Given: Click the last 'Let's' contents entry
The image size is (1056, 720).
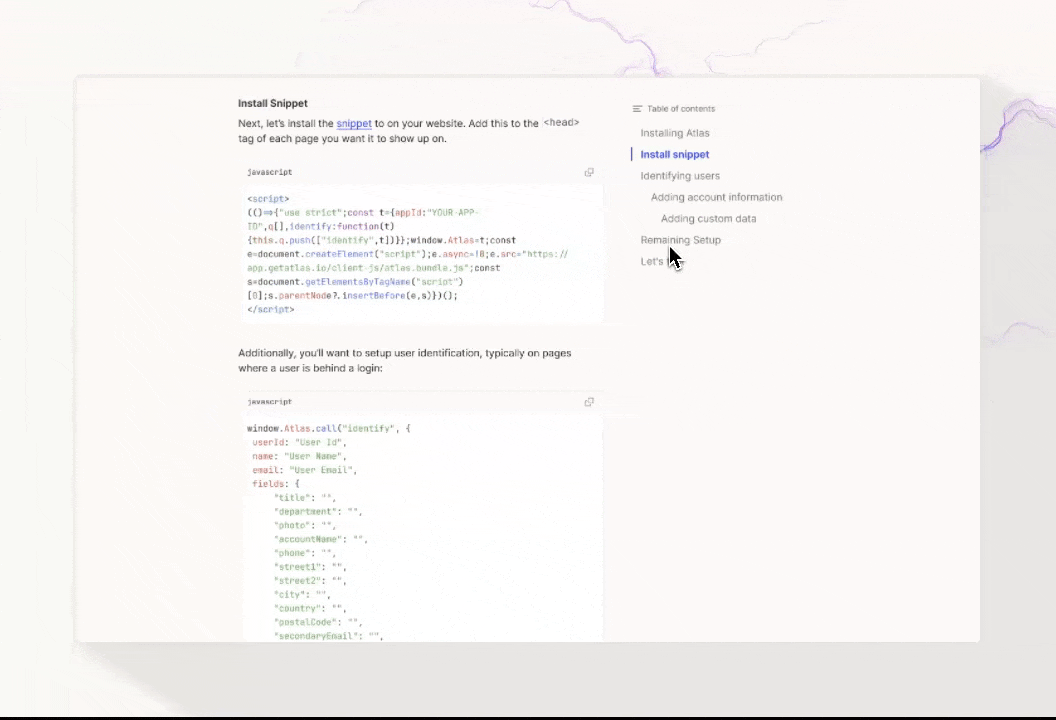Looking at the screenshot, I should [652, 262].
